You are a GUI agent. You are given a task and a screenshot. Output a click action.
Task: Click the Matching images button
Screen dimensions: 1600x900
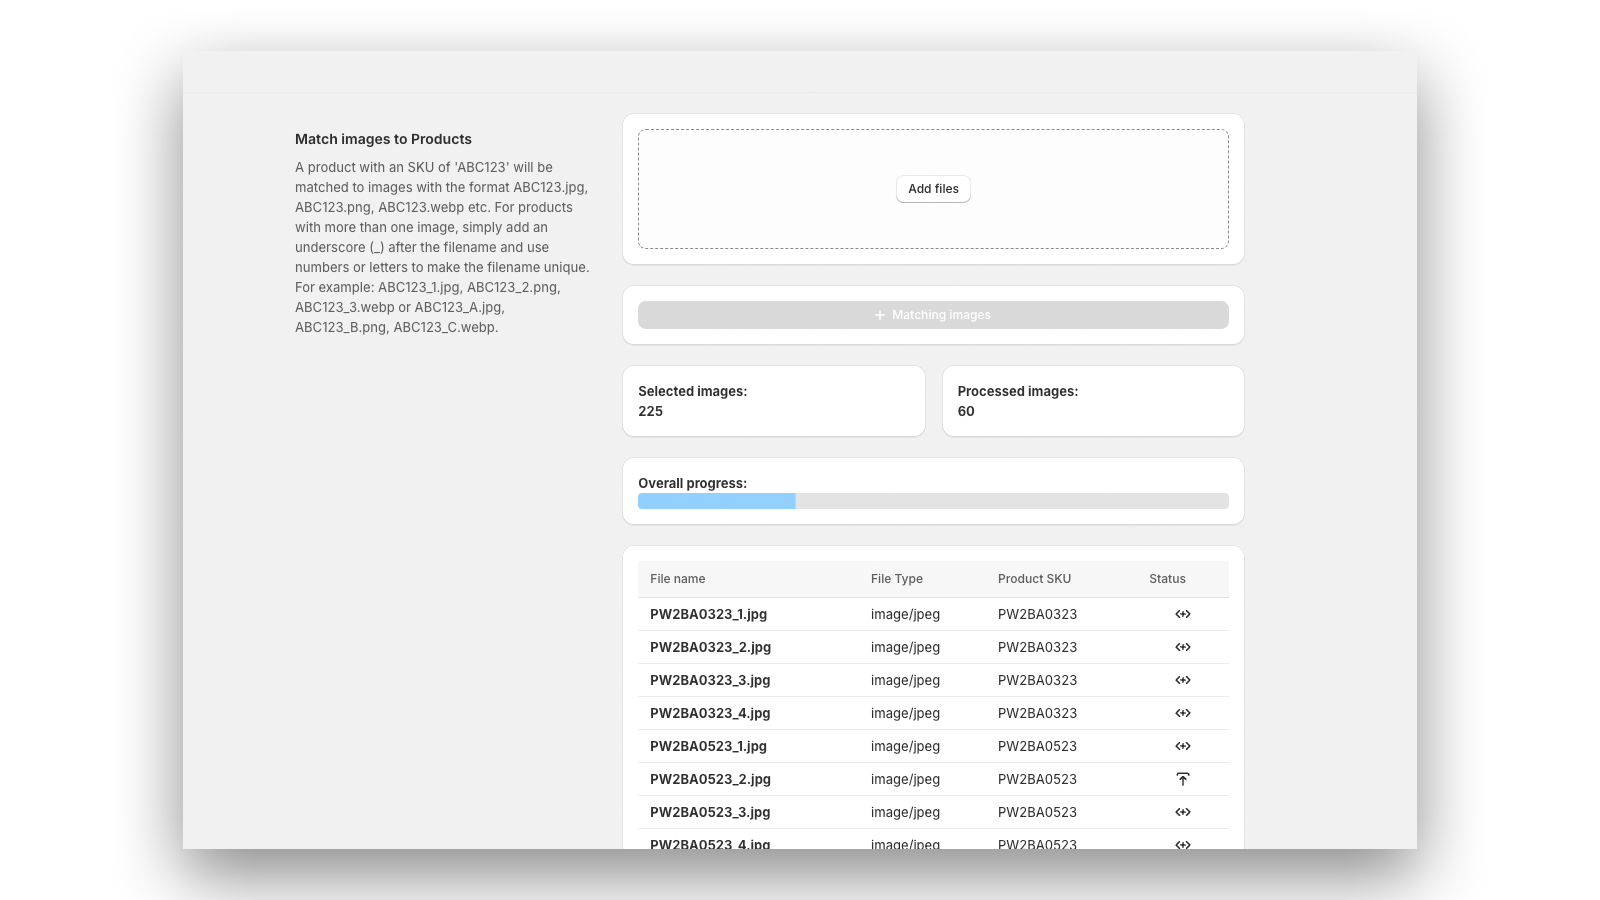point(932,314)
